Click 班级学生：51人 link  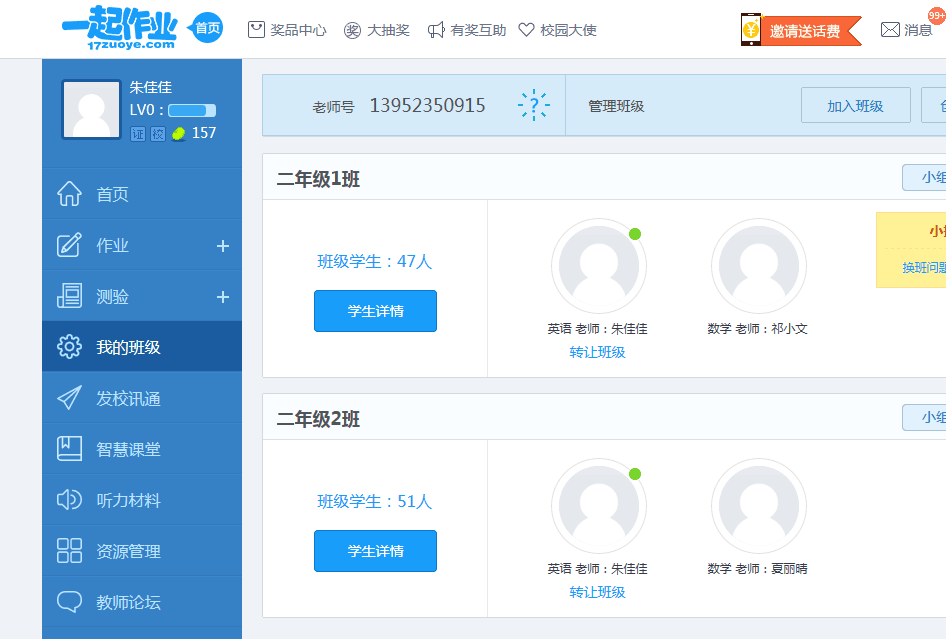375,501
